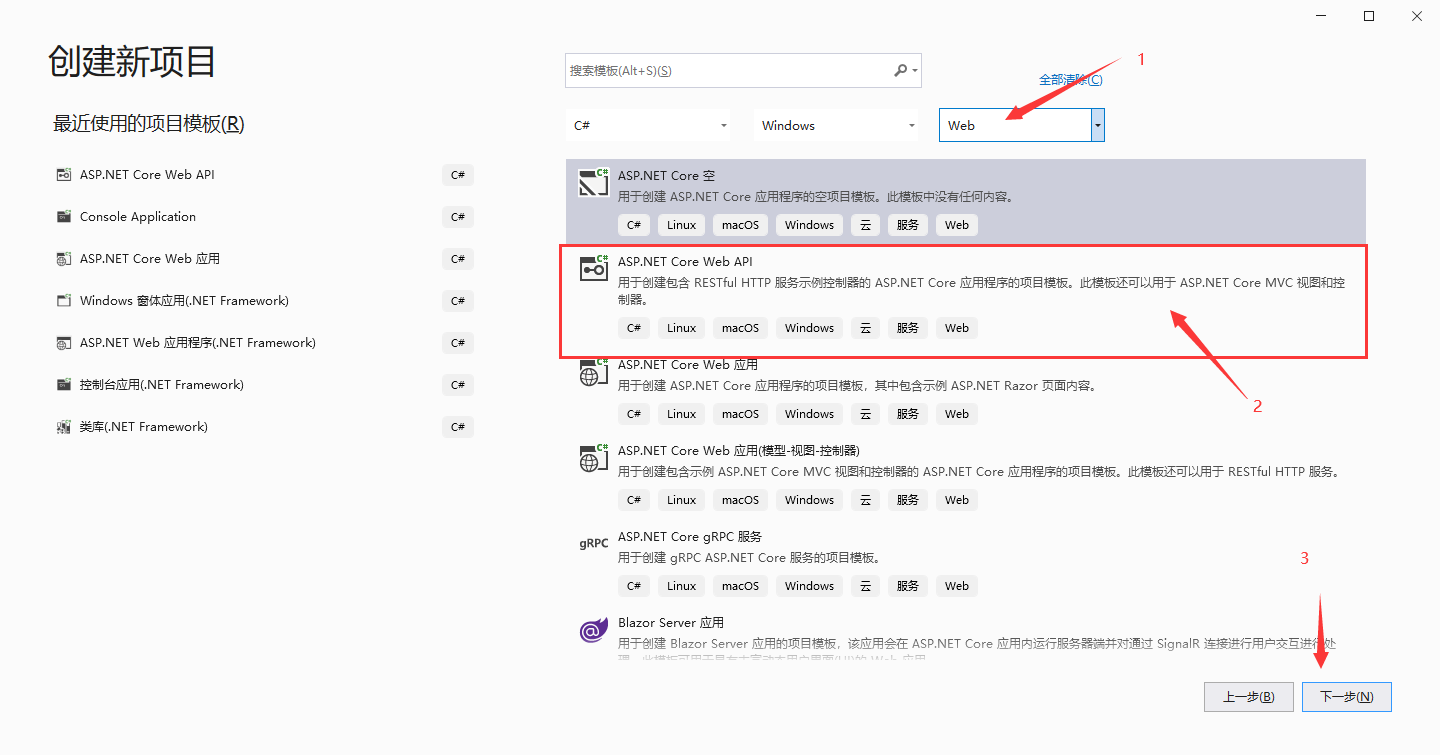This screenshot has height=755, width=1440.
Task: Click Windows tag under ASP.NET Core 空
Action: pos(809,225)
